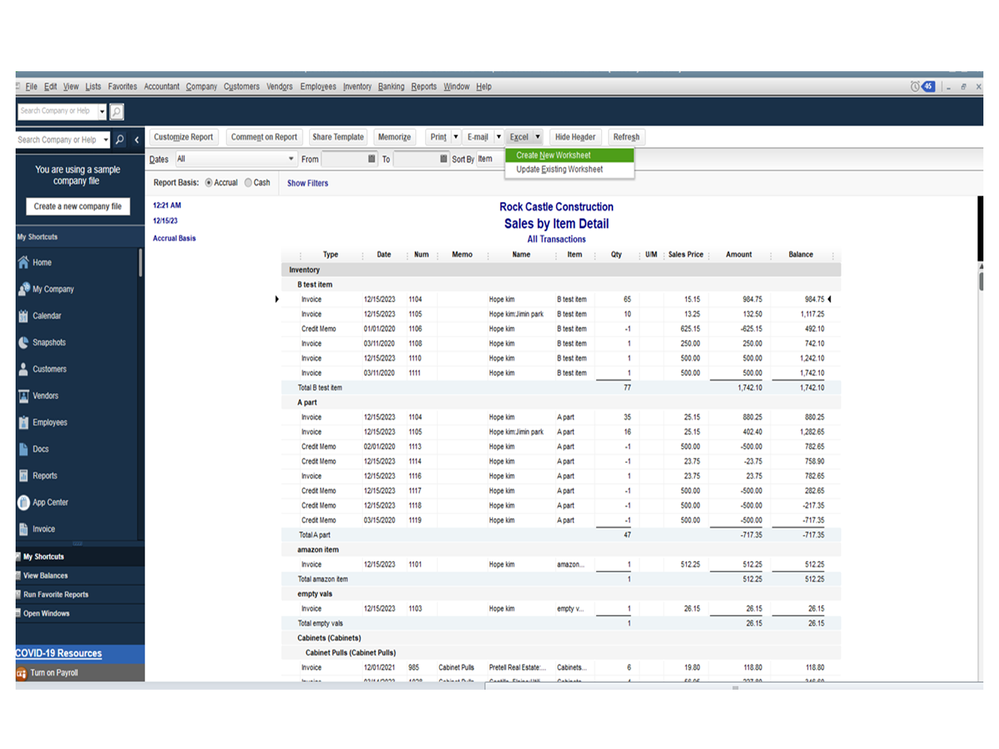999x749 pixels.
Task: Expand the Print button dropdown arrow
Action: (x=456, y=137)
